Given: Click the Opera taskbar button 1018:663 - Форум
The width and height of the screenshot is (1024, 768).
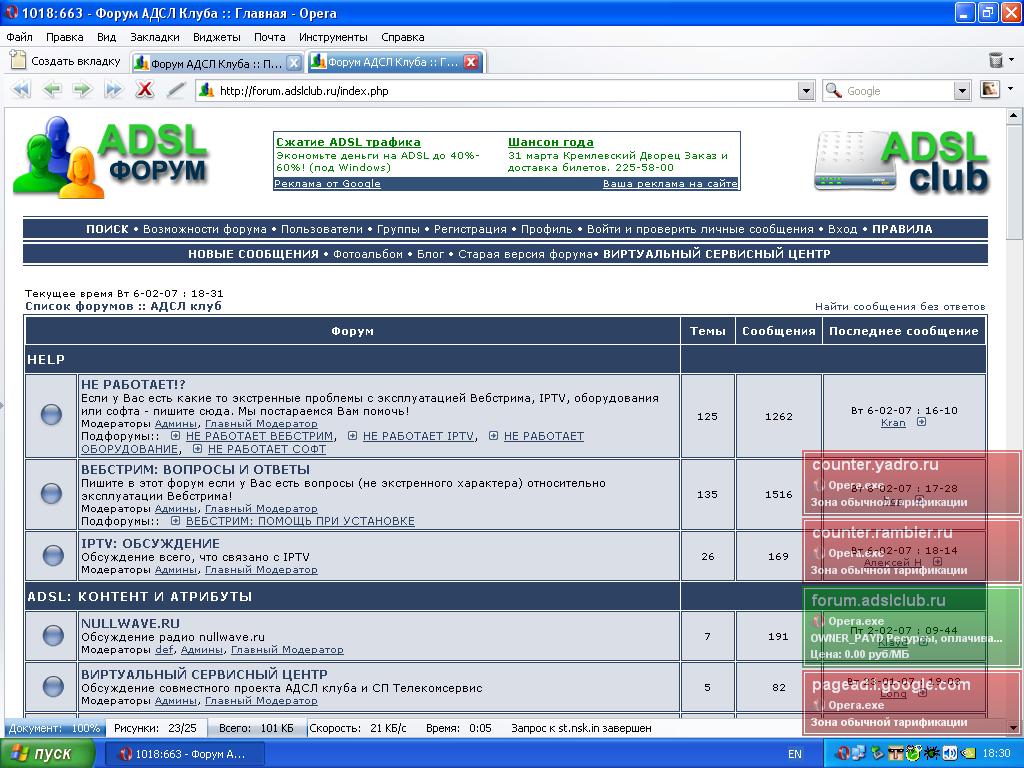Looking at the screenshot, I should click(x=184, y=754).
